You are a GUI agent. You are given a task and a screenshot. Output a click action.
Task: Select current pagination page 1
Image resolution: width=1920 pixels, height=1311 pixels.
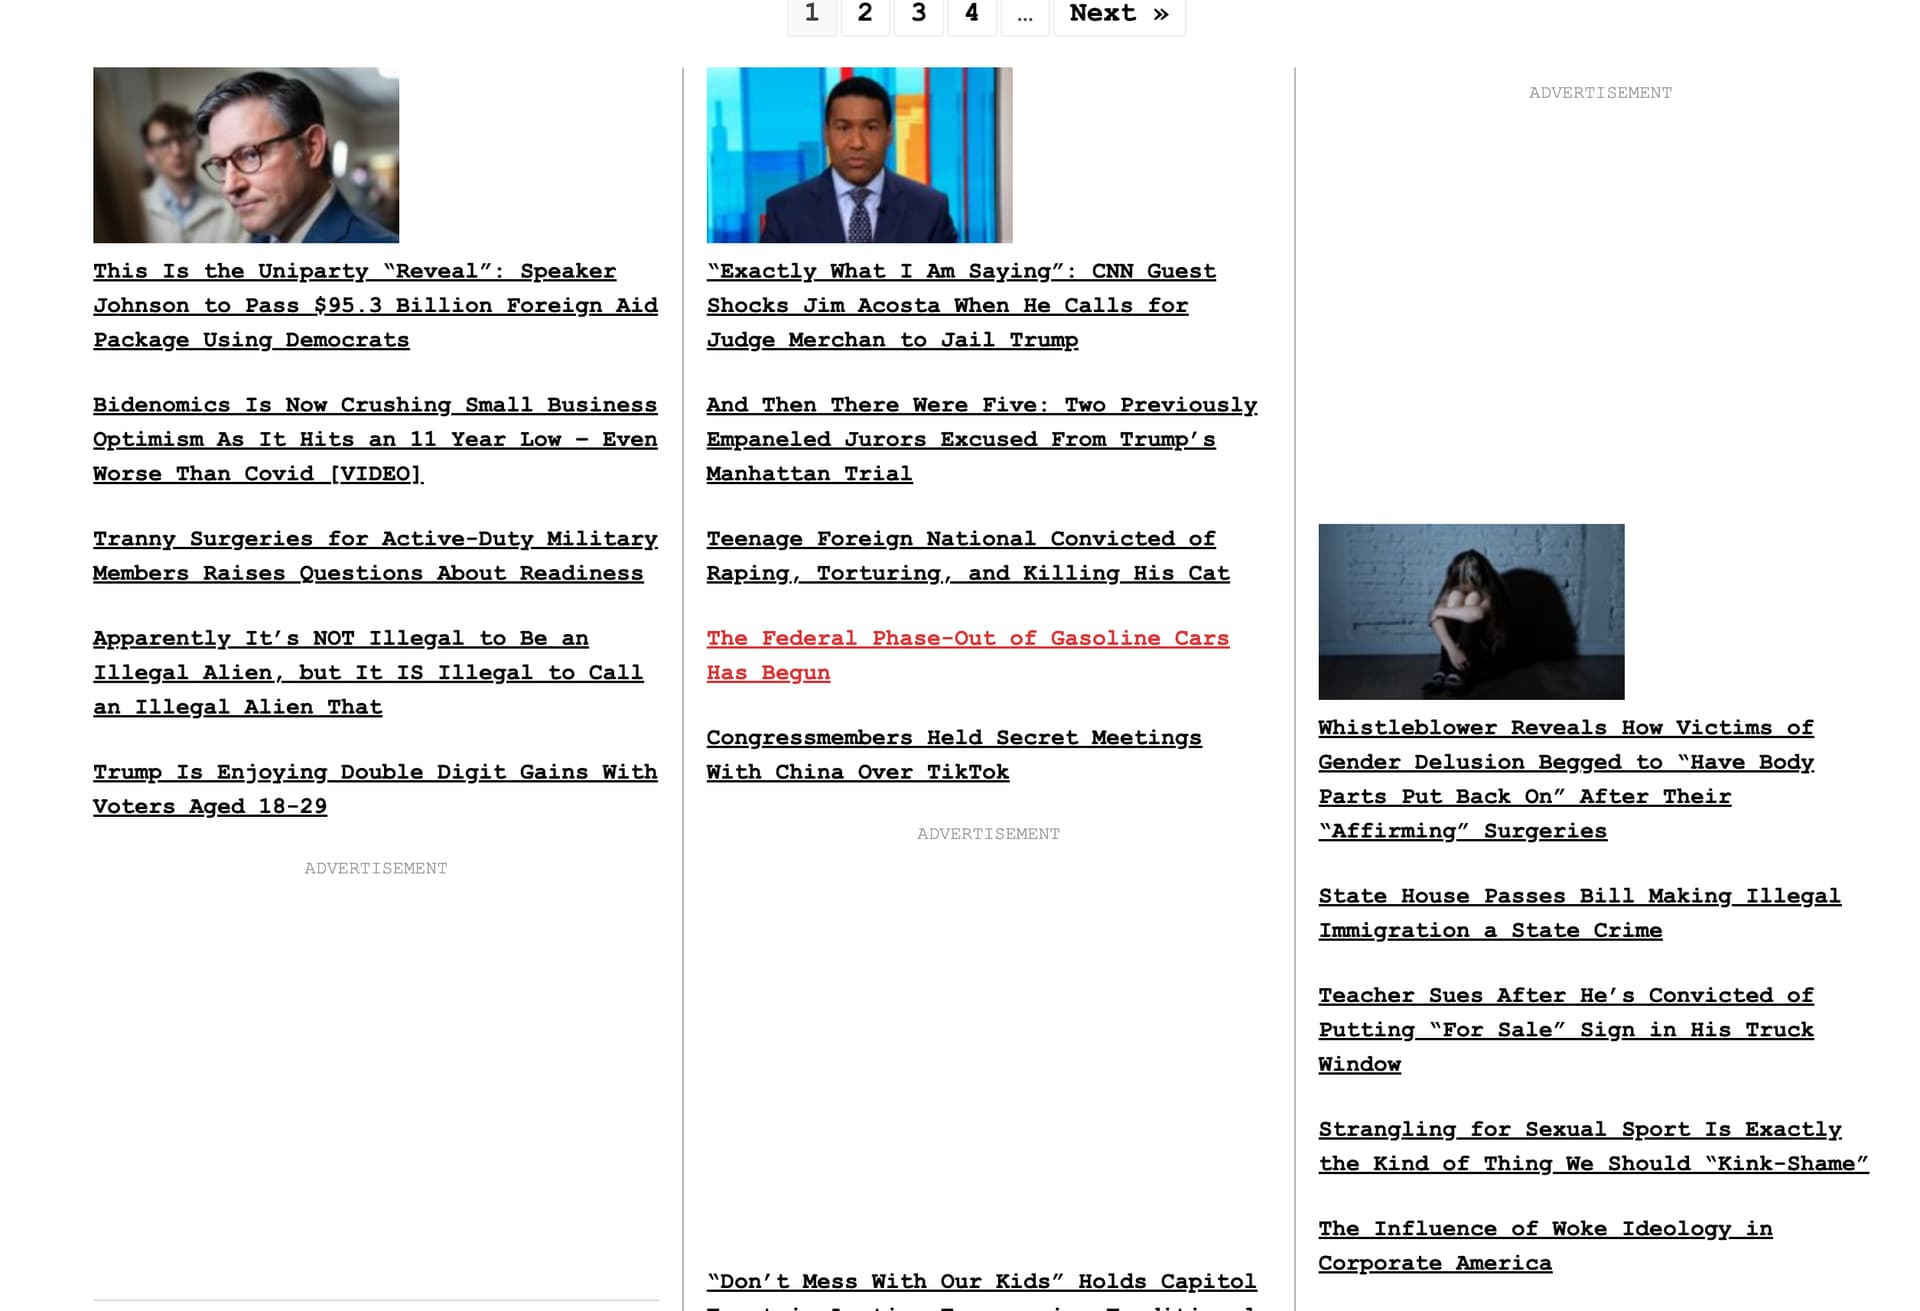tap(812, 14)
